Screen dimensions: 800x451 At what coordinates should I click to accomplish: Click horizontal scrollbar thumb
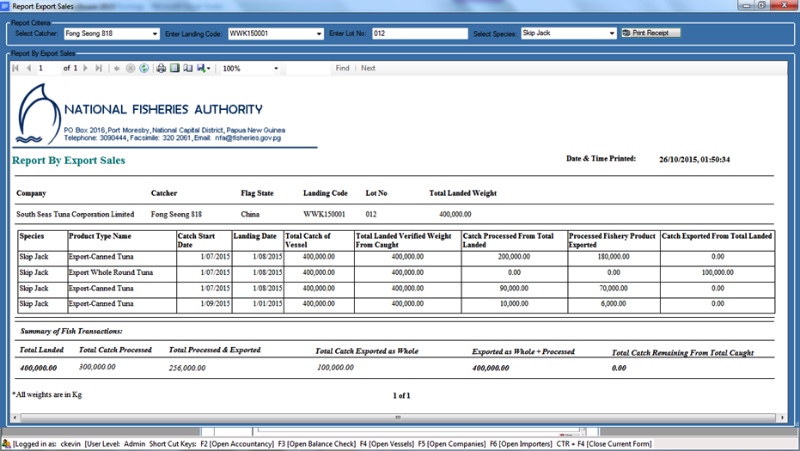tap(398, 417)
